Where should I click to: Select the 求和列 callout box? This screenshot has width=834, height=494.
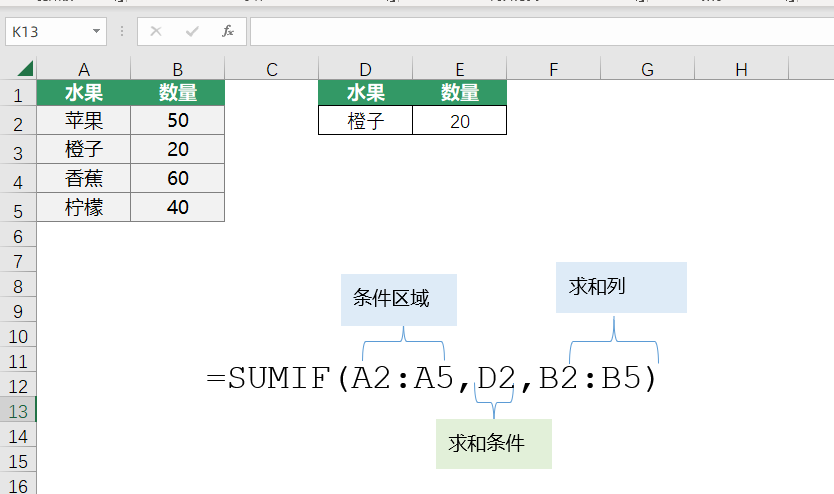621,287
